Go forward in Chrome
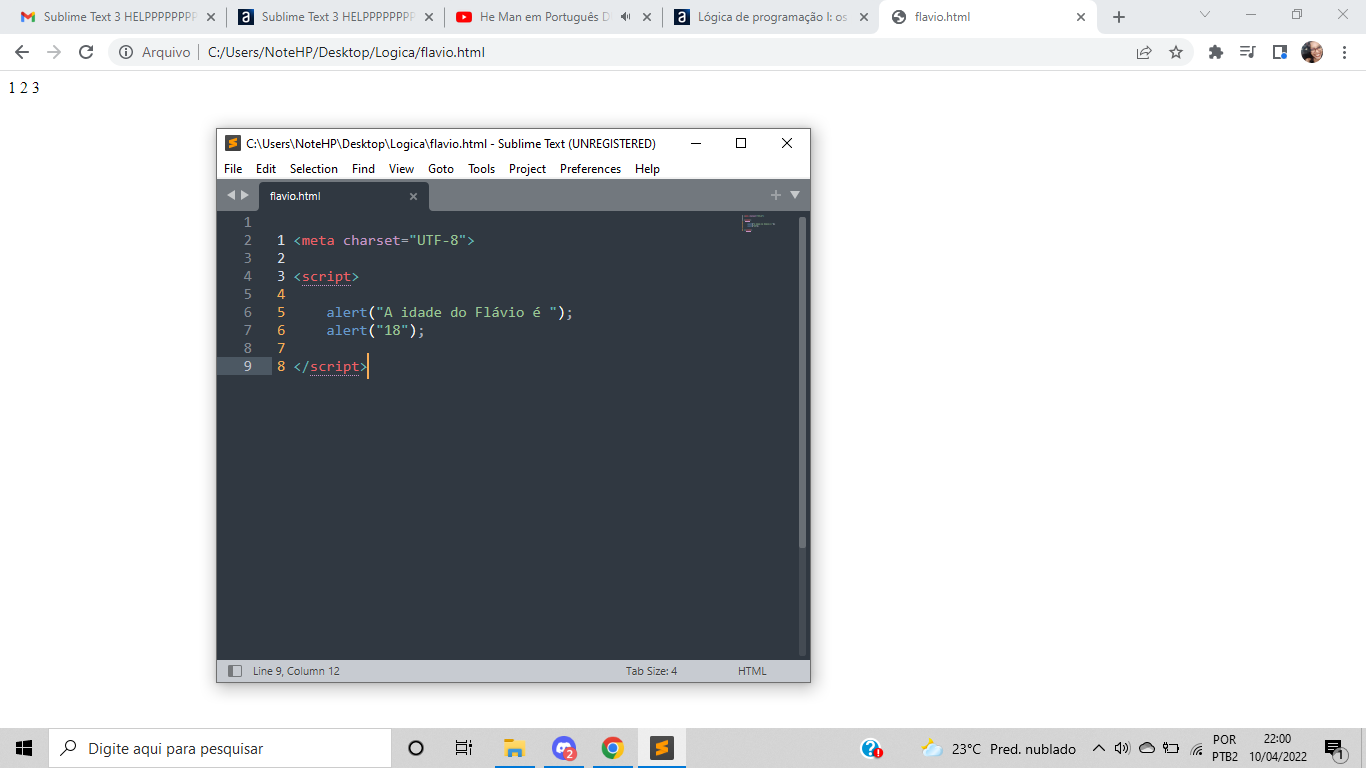The width and height of the screenshot is (1366, 768). point(54,52)
